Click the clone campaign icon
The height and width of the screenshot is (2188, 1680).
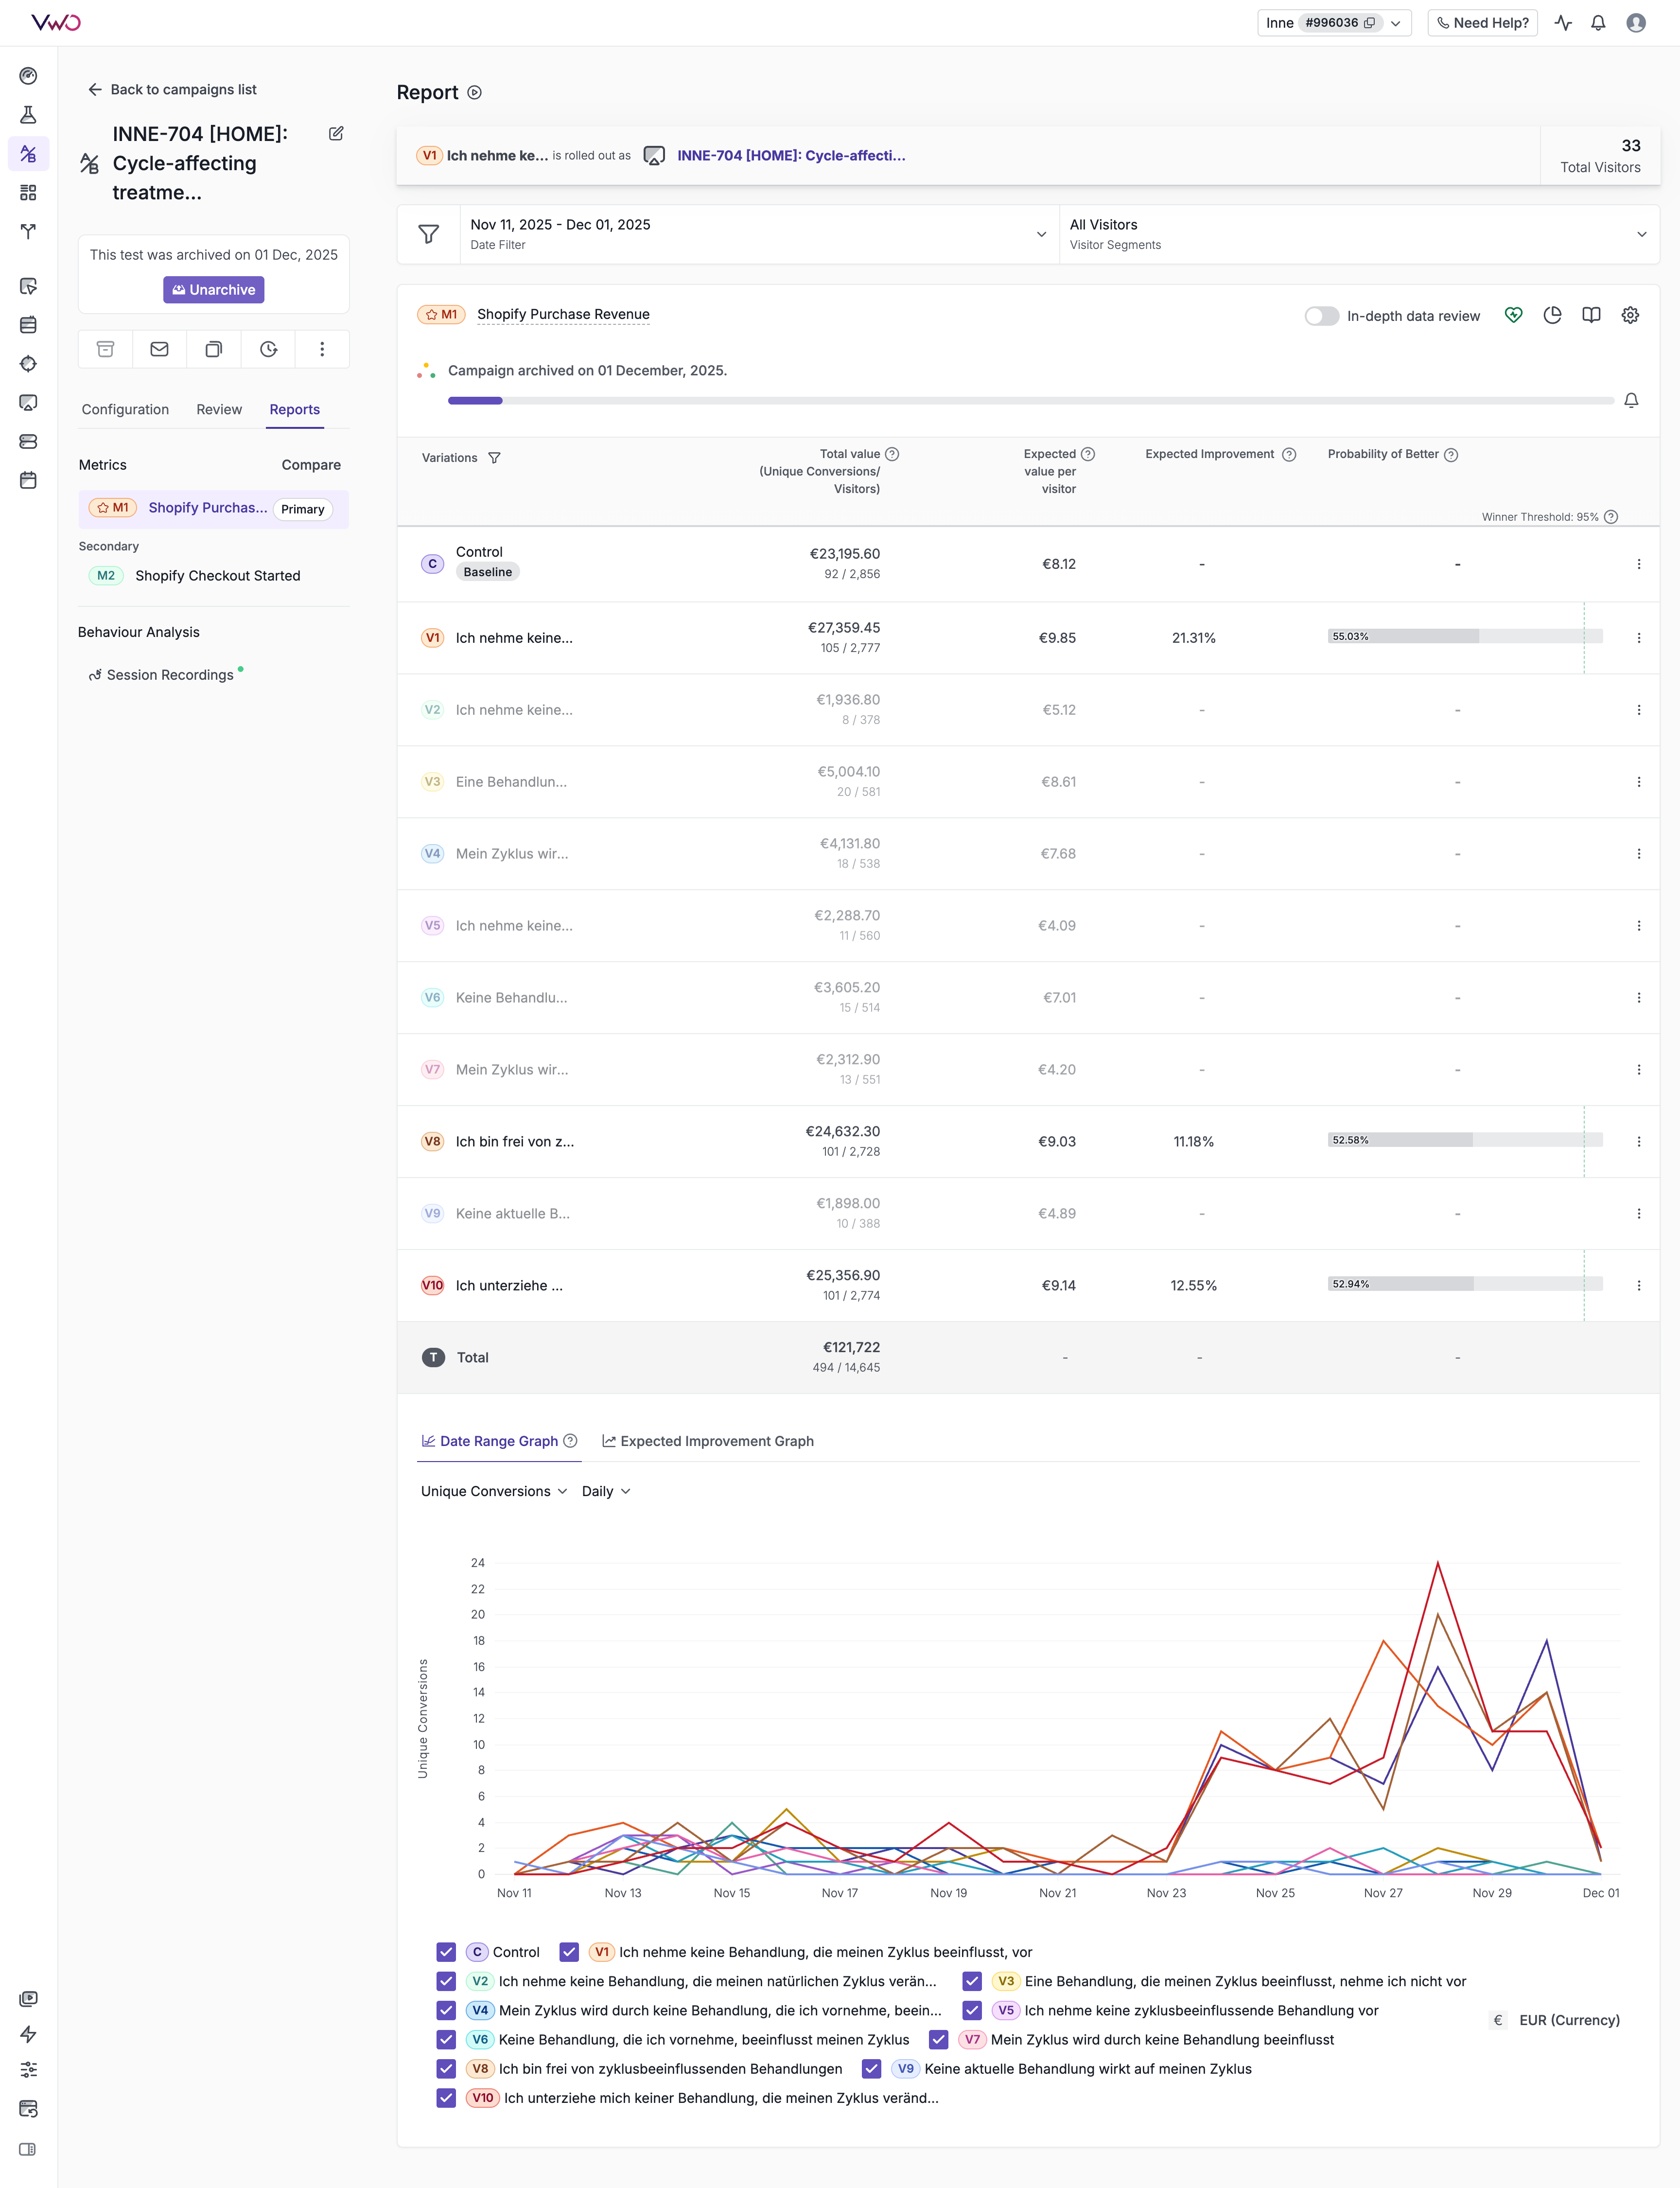pos(213,349)
